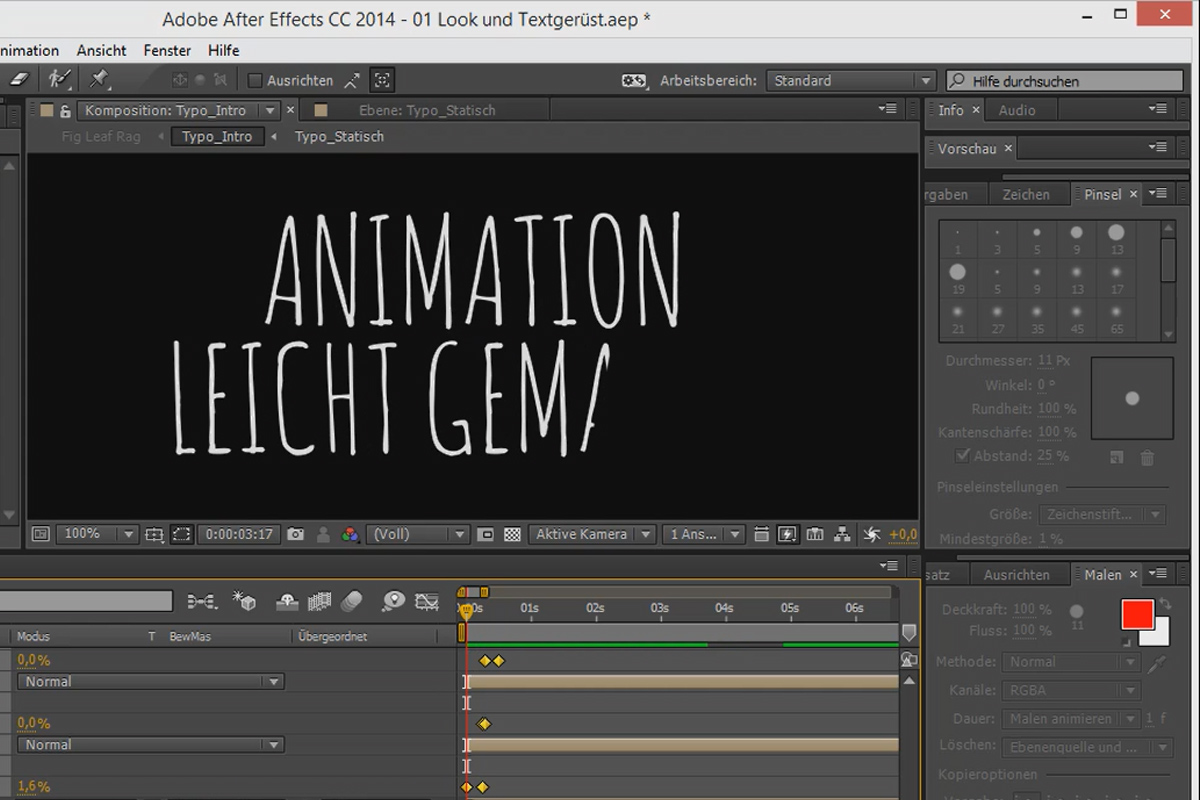Viewport: 1200px width, 800px height.
Task: Toggle the Abstand checkbox in Pinsel panel
Action: (963, 456)
